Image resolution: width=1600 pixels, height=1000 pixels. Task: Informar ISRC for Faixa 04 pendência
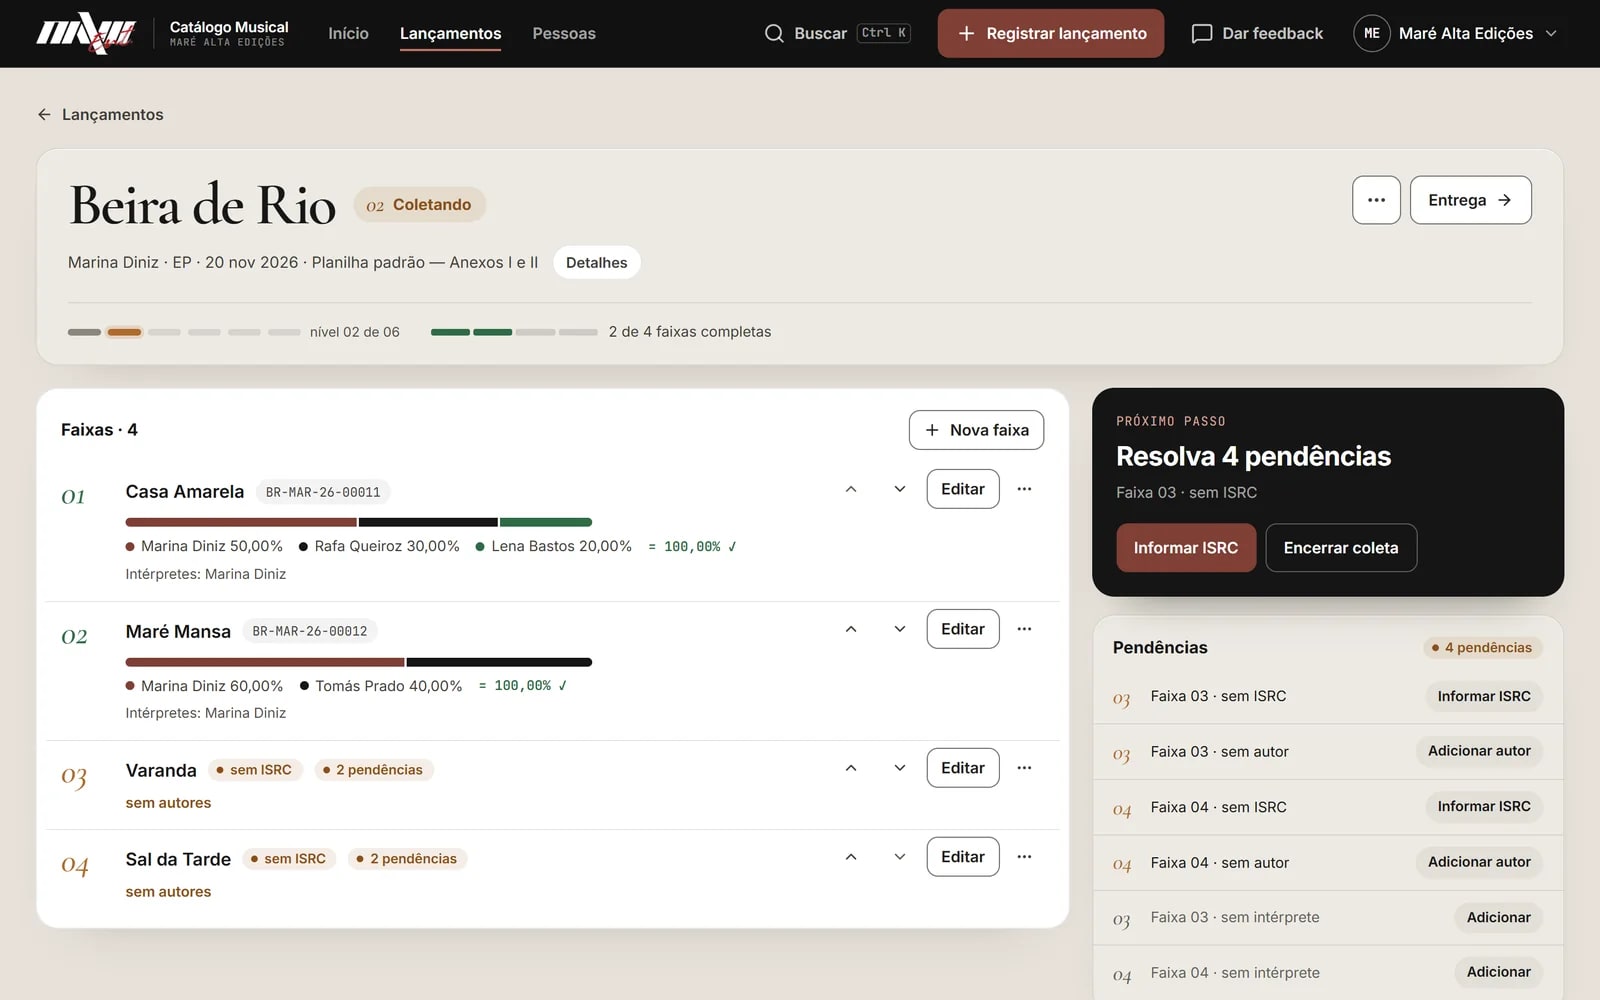tap(1484, 806)
